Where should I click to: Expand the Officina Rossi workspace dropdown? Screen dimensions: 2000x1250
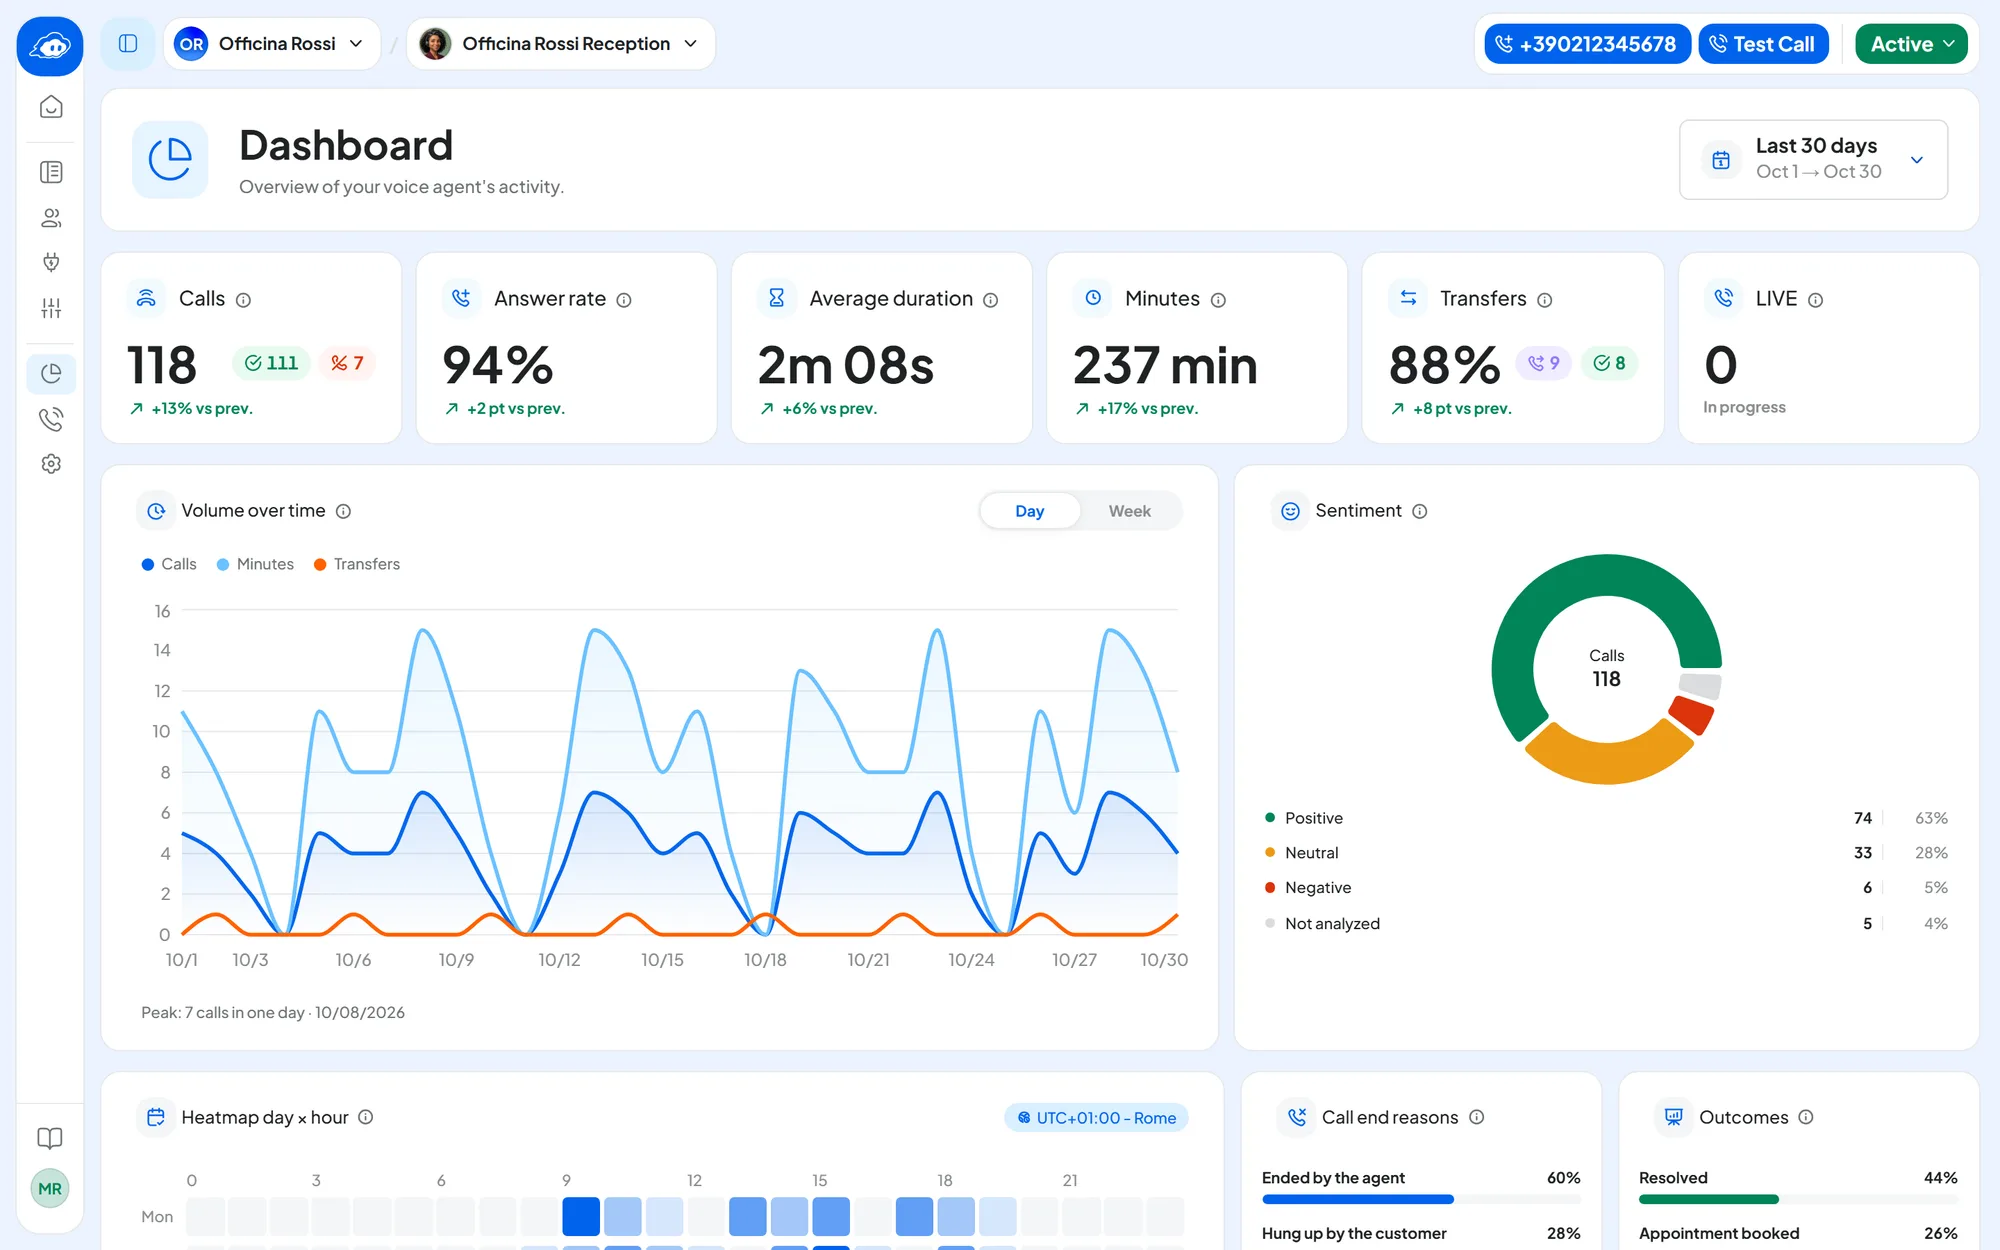(272, 44)
